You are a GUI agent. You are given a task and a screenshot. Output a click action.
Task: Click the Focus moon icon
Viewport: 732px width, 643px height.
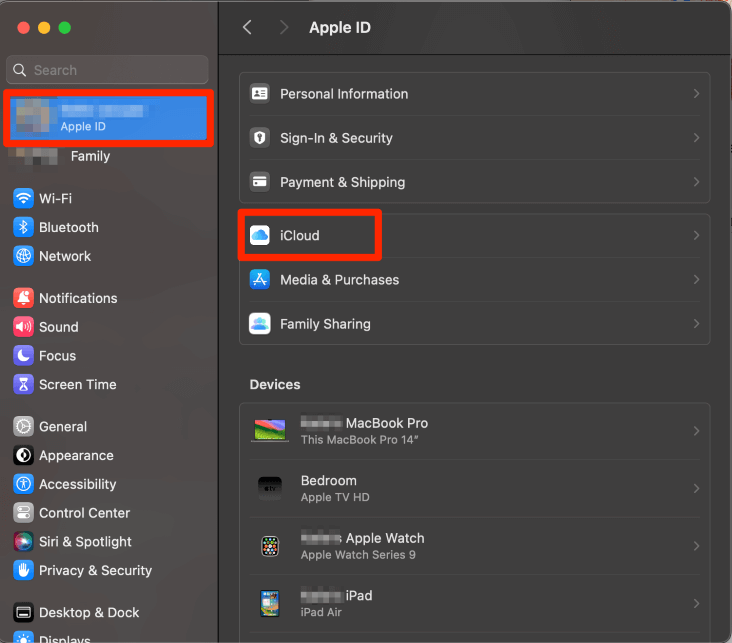pos(24,355)
